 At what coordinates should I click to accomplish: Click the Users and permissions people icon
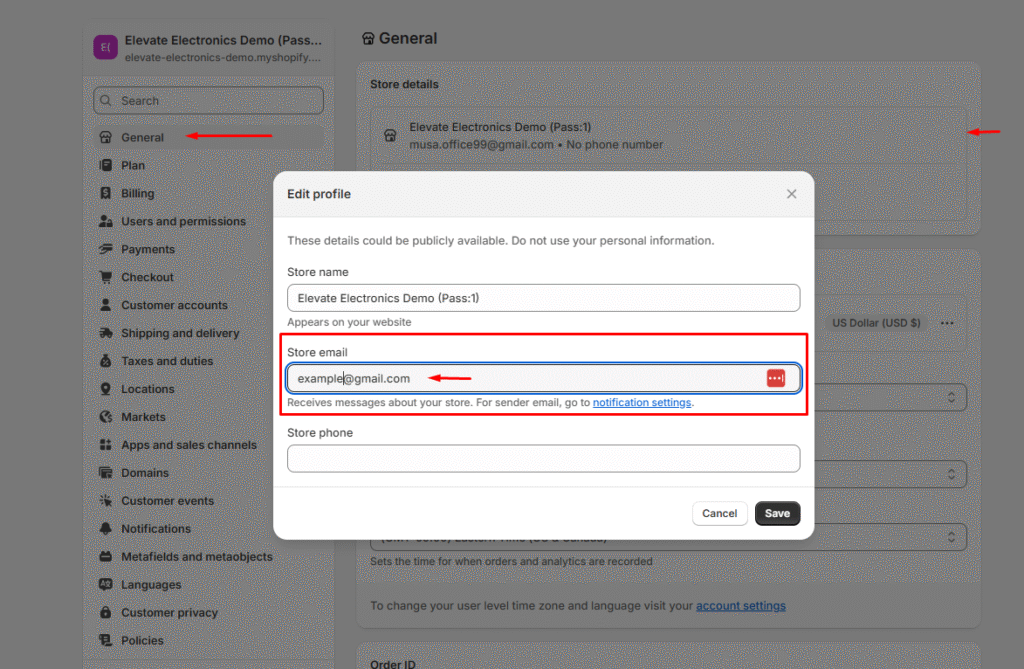106,221
